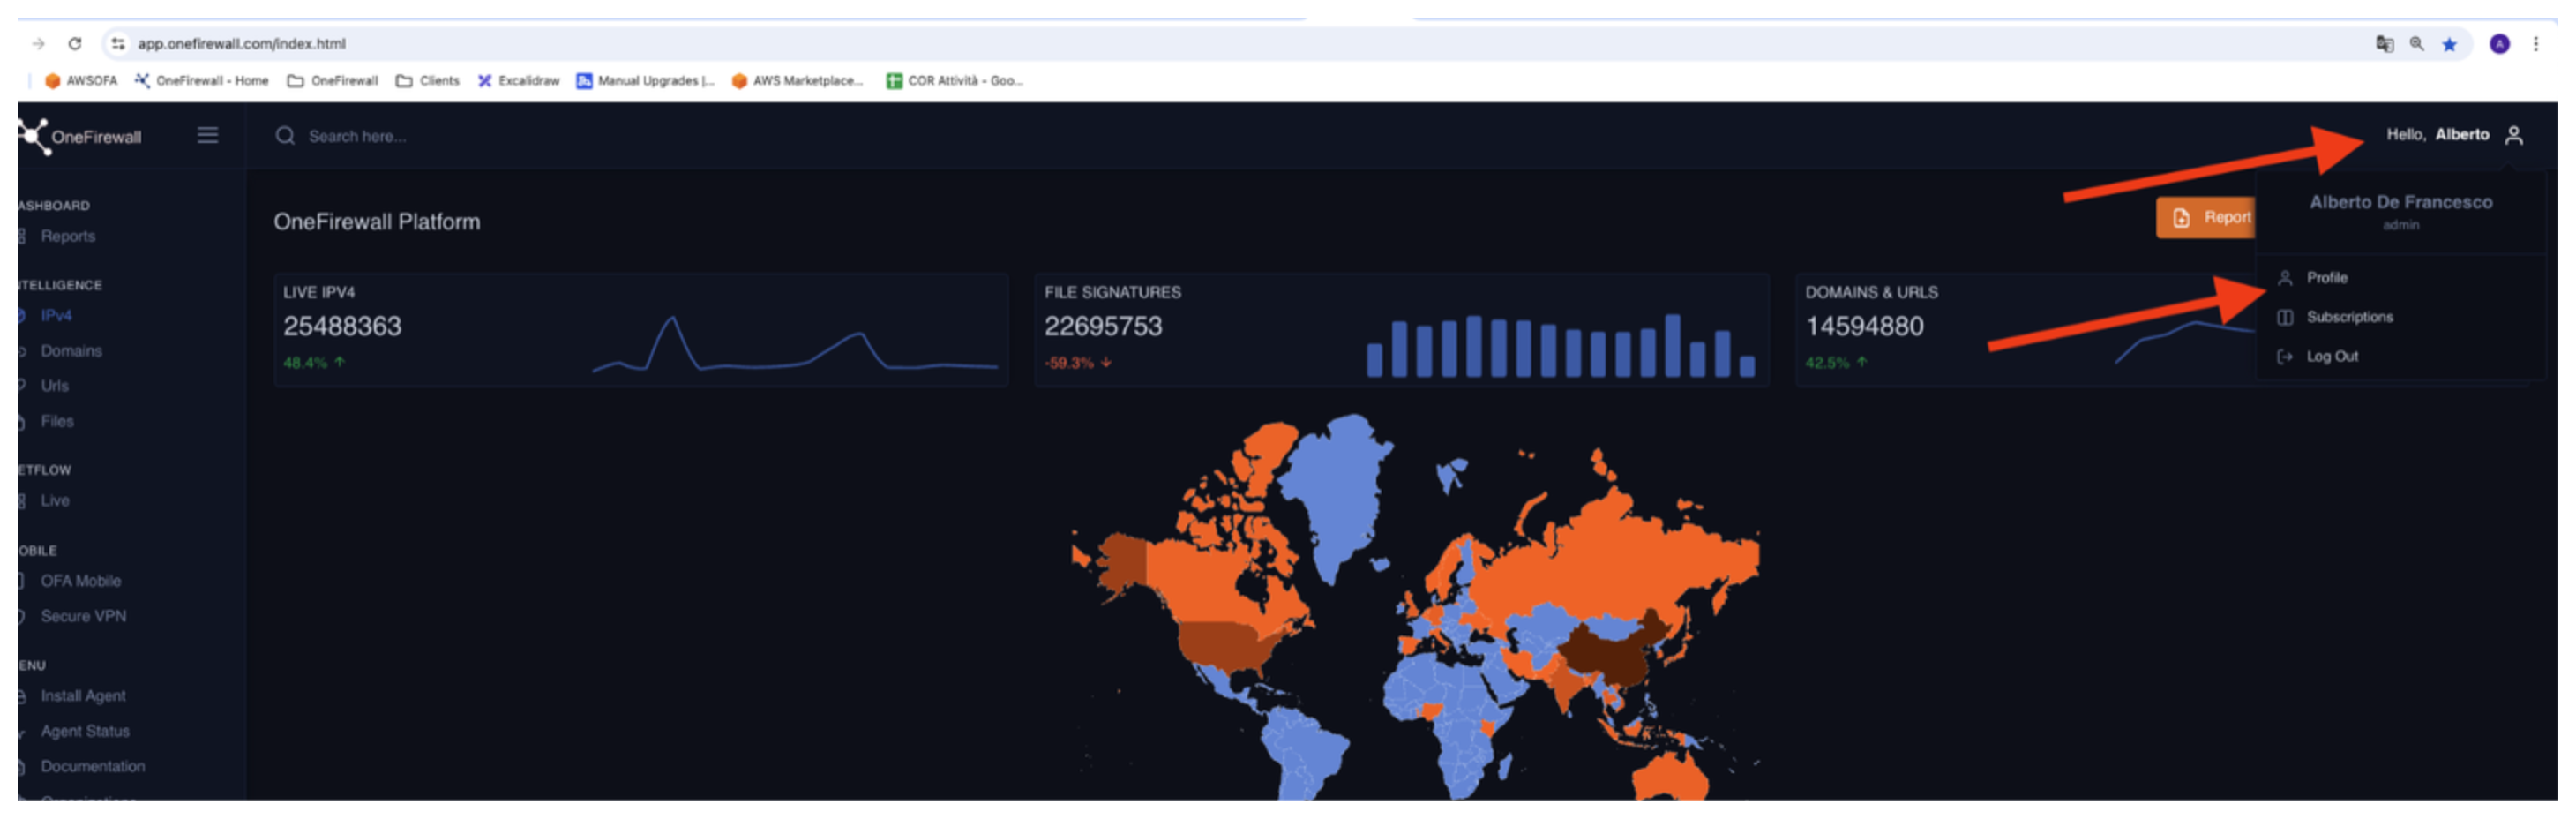Open OFA Mobile in the sidebar
This screenshot has height=819, width=2576.
click(x=80, y=580)
